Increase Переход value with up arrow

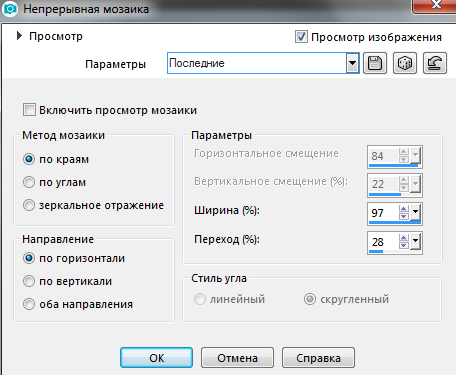404,238
